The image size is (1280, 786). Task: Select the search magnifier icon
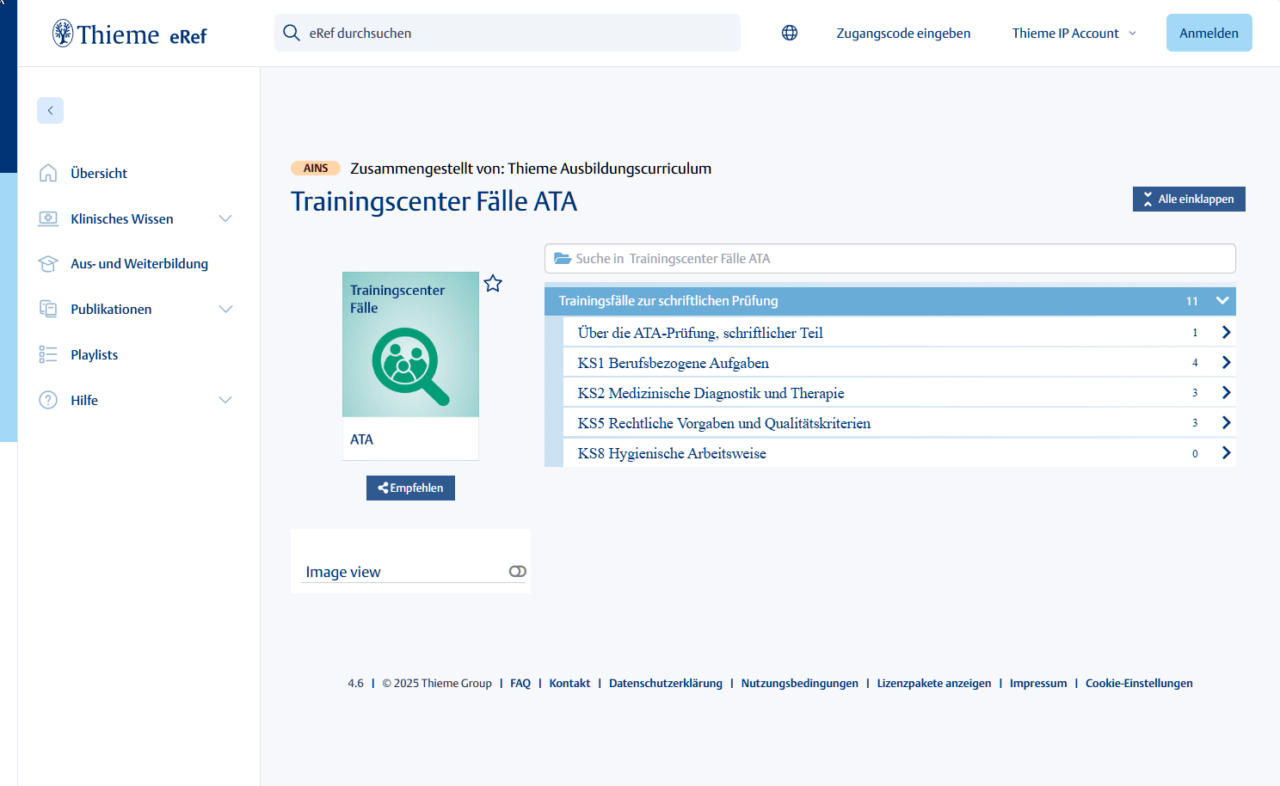tap(291, 33)
